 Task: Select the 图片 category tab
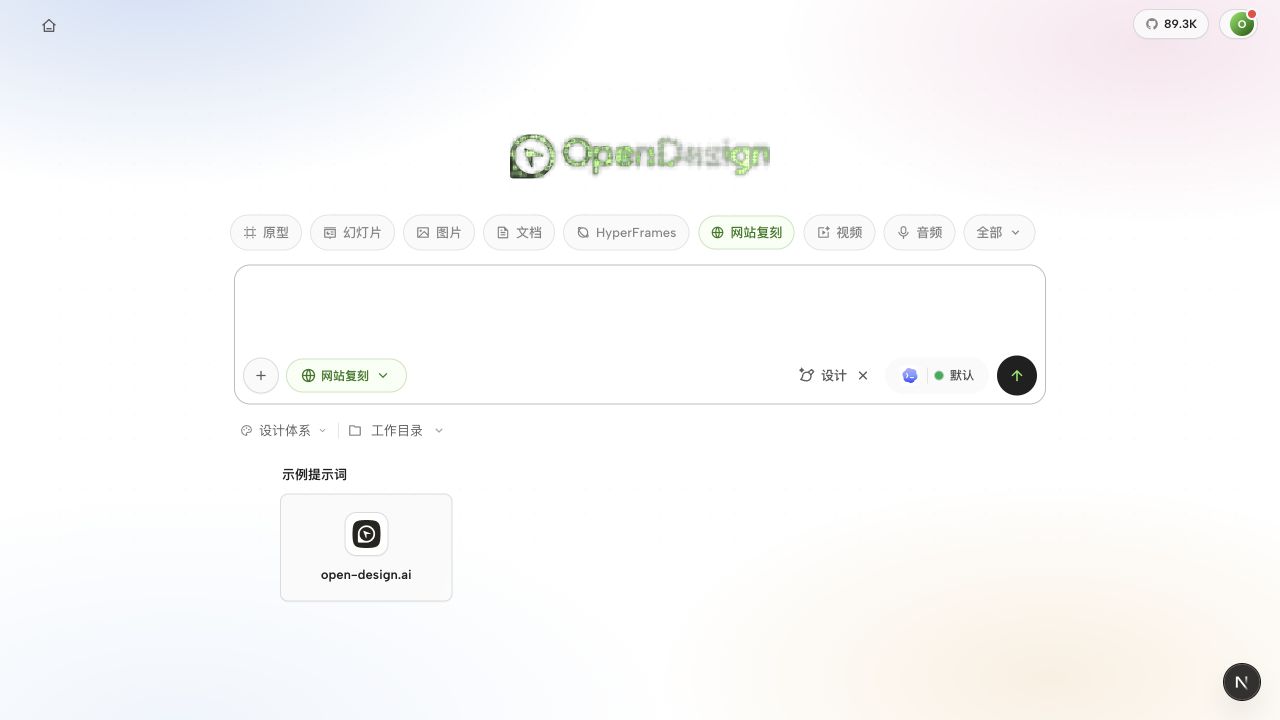point(439,232)
